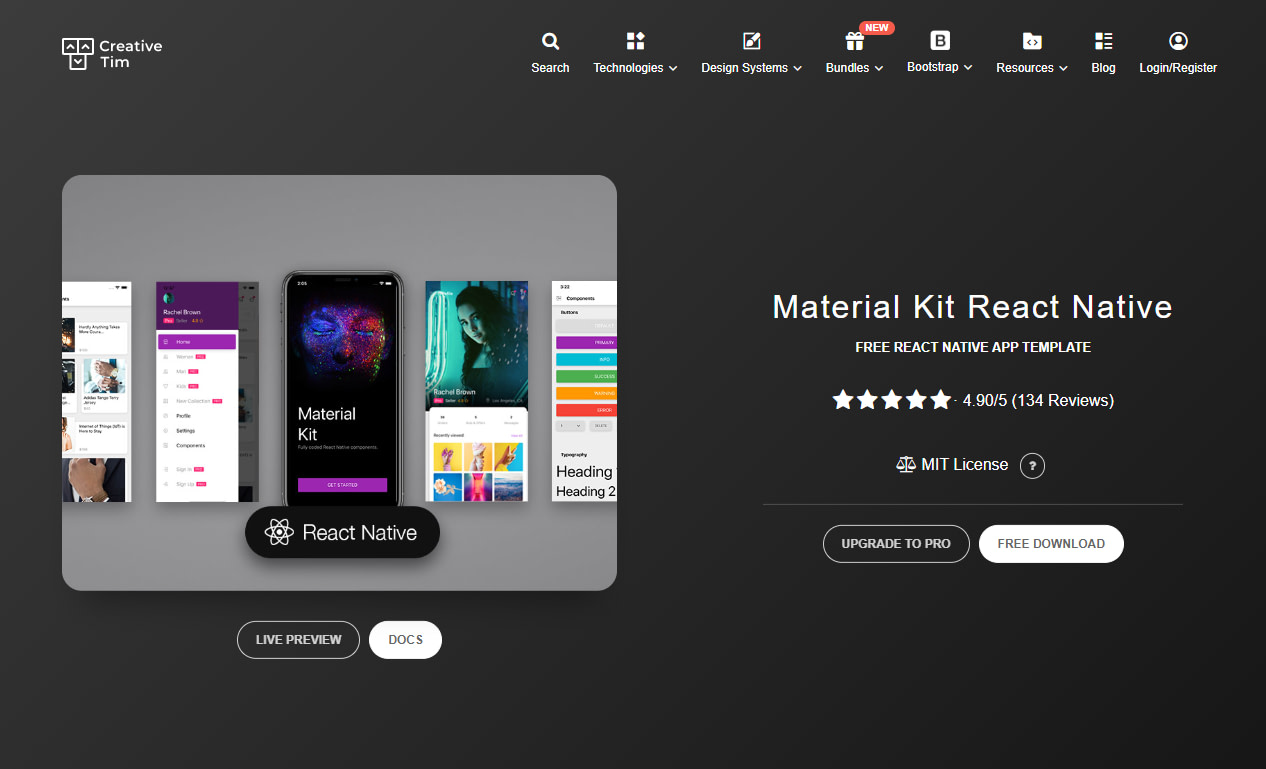Click the Creative Tim logo
This screenshot has width=1266, height=769.
tap(111, 53)
